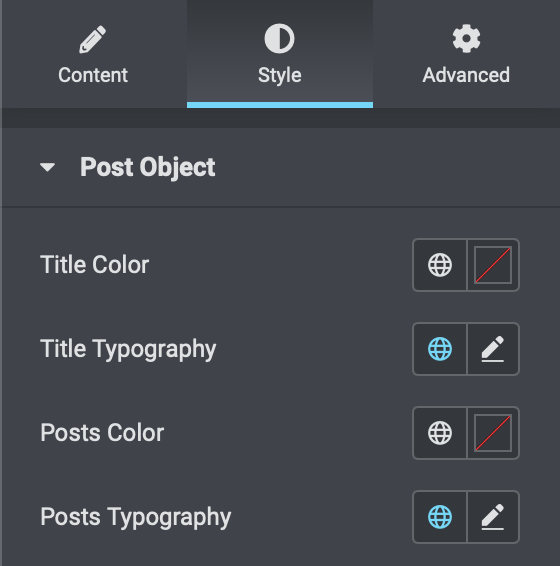Viewport: 560px width, 566px height.
Task: Click the Content tab pencil icon
Action: 93,39
